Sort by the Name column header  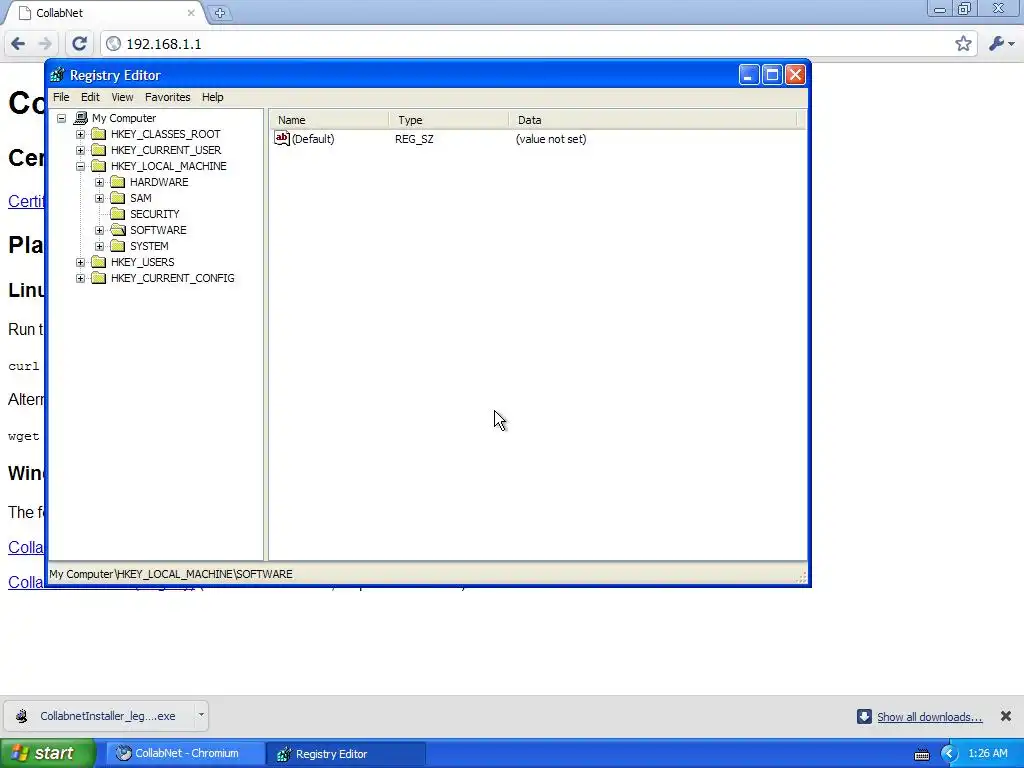tap(330, 120)
